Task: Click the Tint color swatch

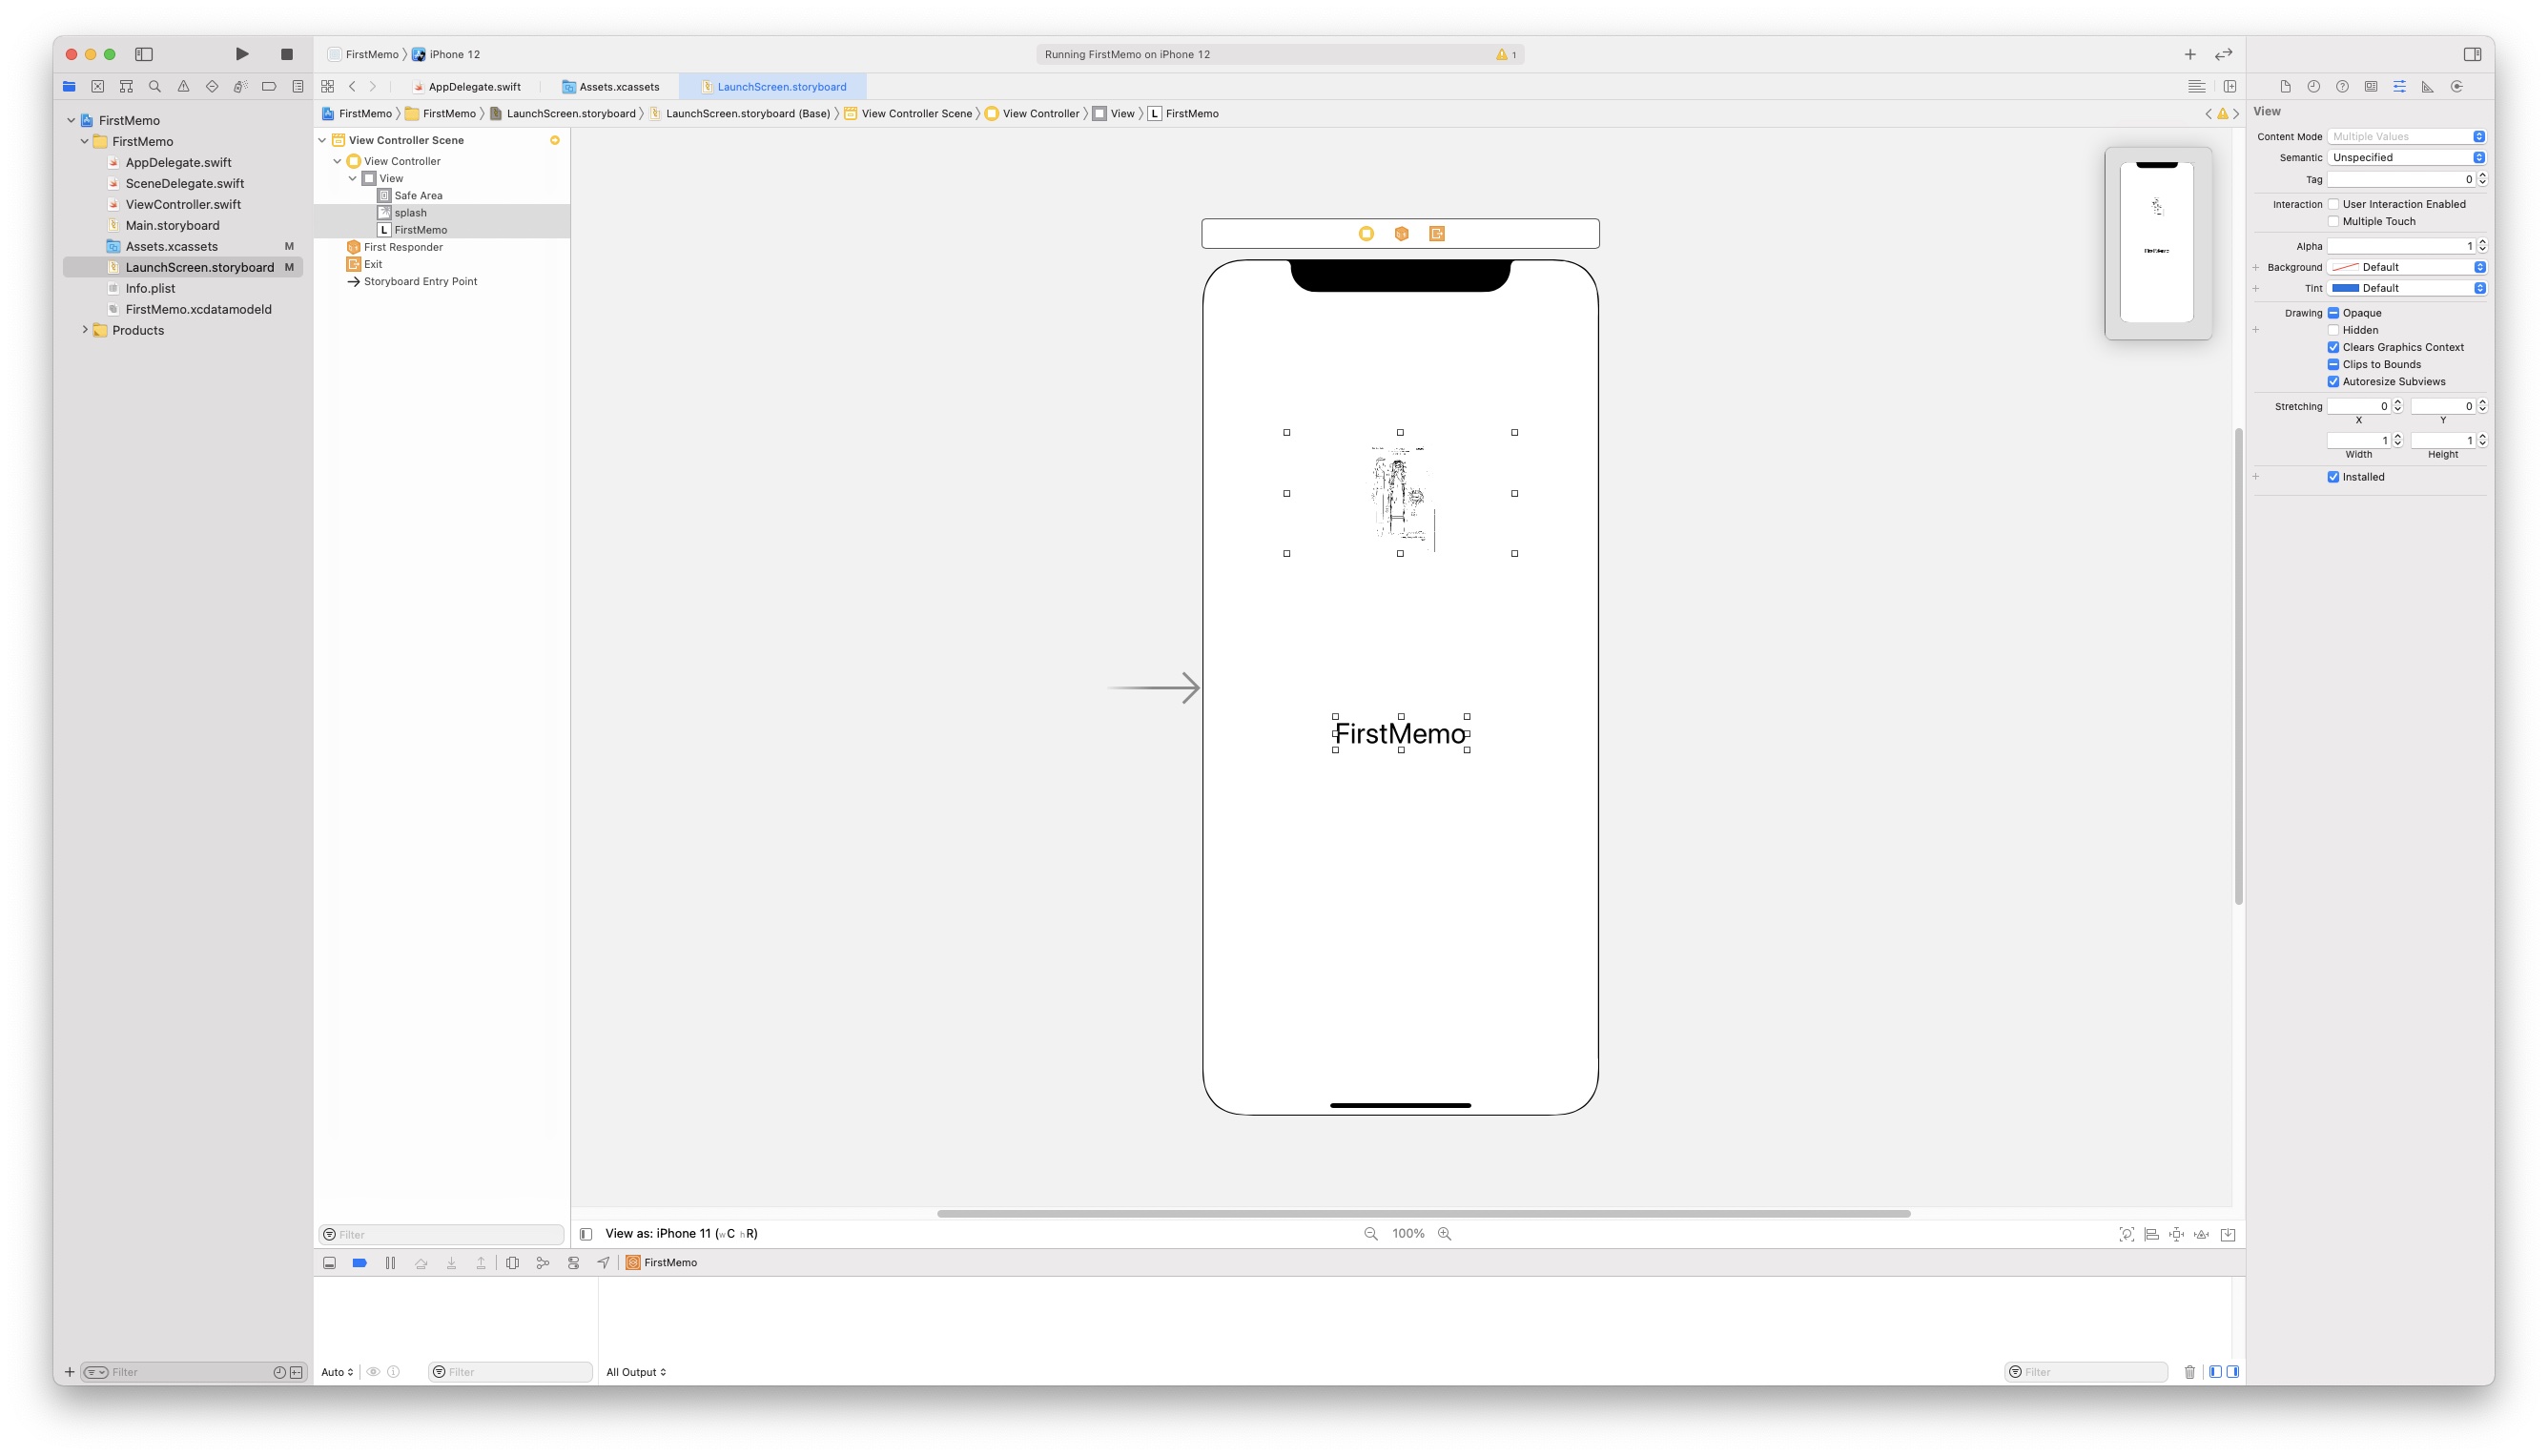Action: click(2345, 288)
